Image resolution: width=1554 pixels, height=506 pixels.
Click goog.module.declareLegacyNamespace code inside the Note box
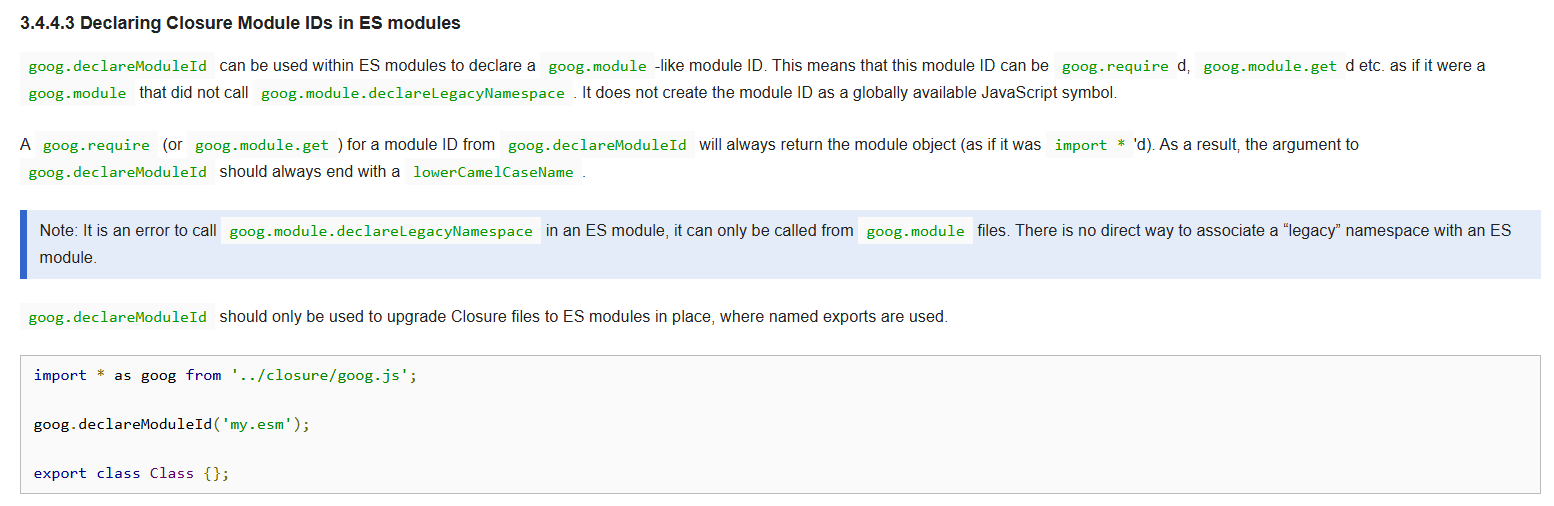[381, 231]
